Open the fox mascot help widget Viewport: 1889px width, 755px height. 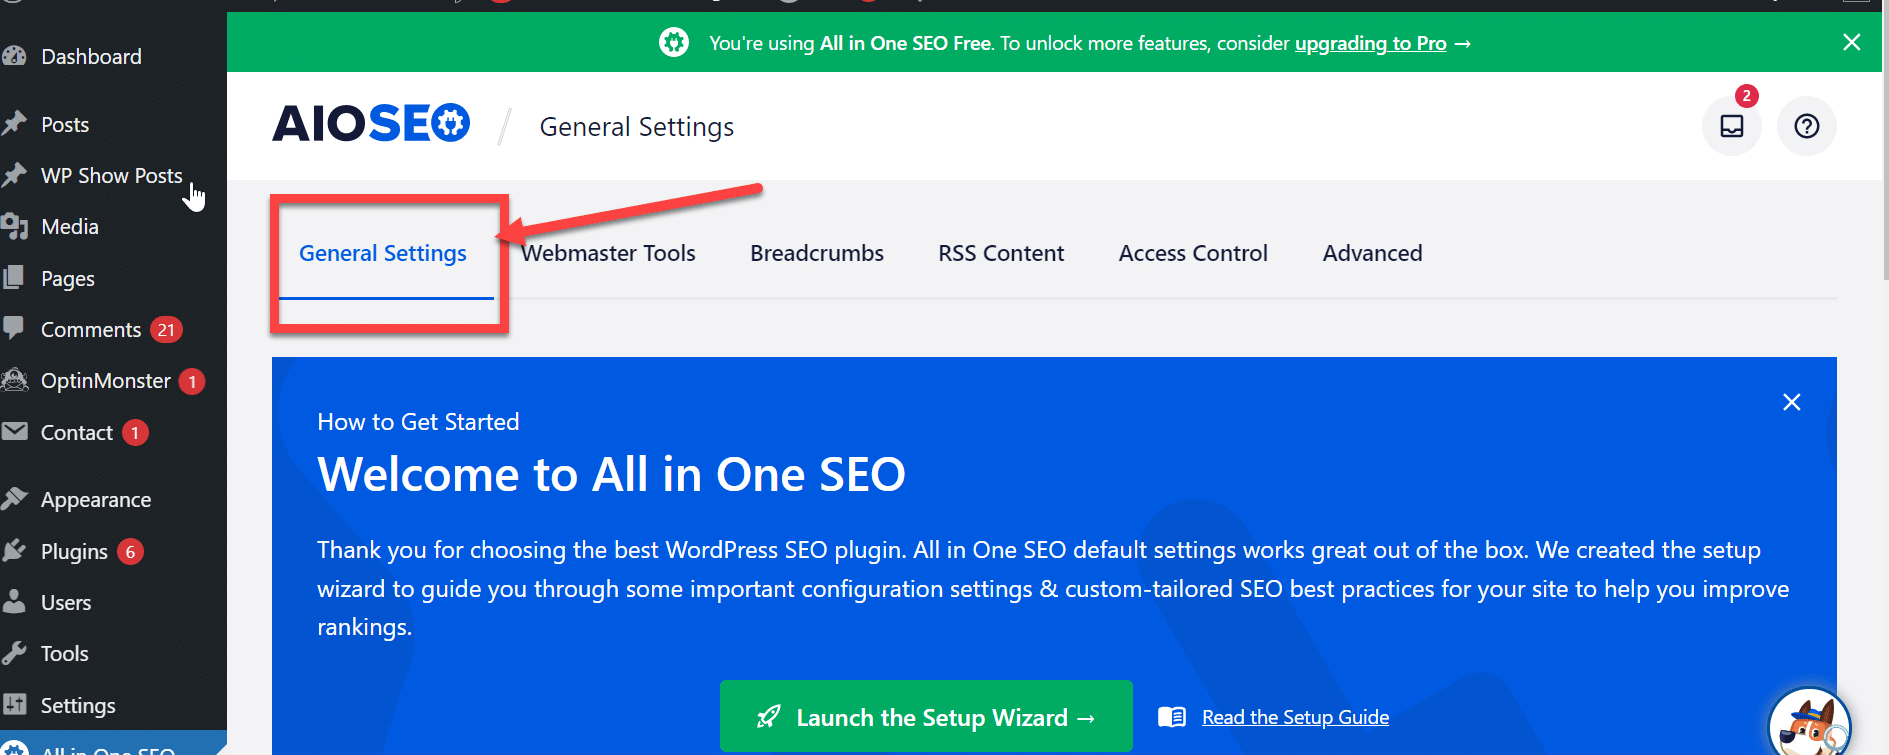tap(1810, 724)
